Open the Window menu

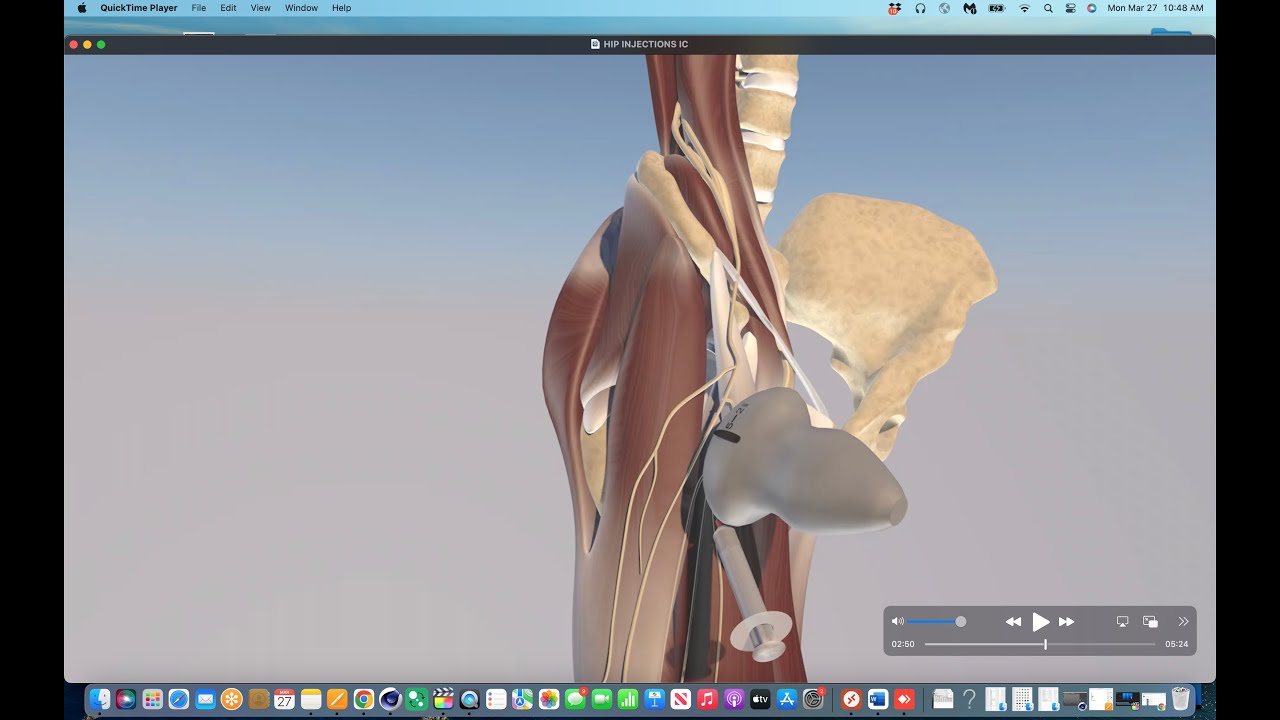(x=301, y=8)
